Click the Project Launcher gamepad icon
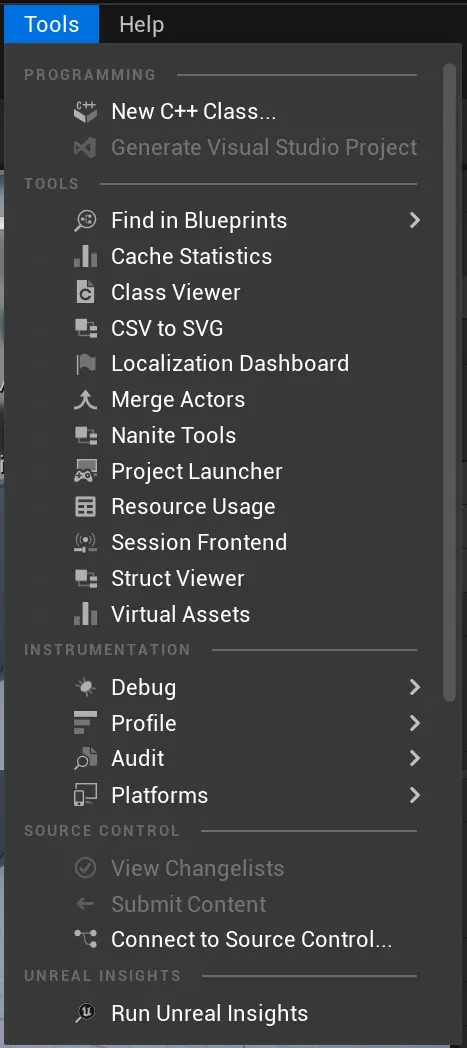The width and height of the screenshot is (467, 1048). pyautogui.click(x=86, y=472)
